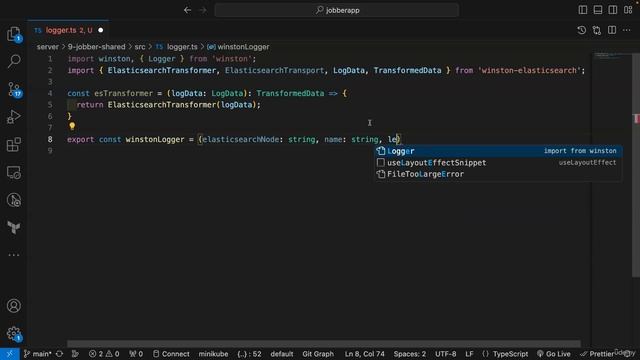640x360 pixels.
Task: Open the Customize Layout control
Action: (x=628, y=10)
